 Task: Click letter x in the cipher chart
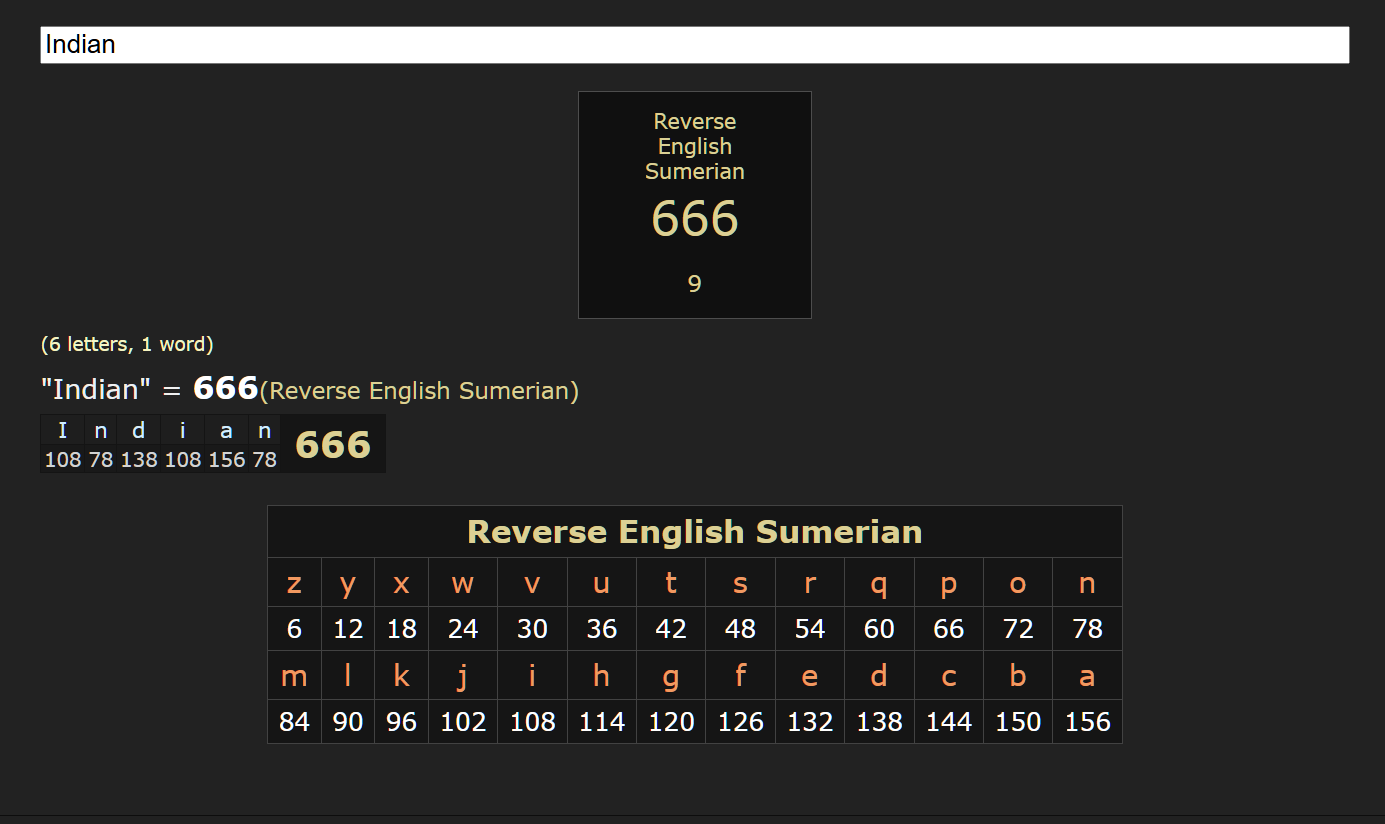coord(401,584)
